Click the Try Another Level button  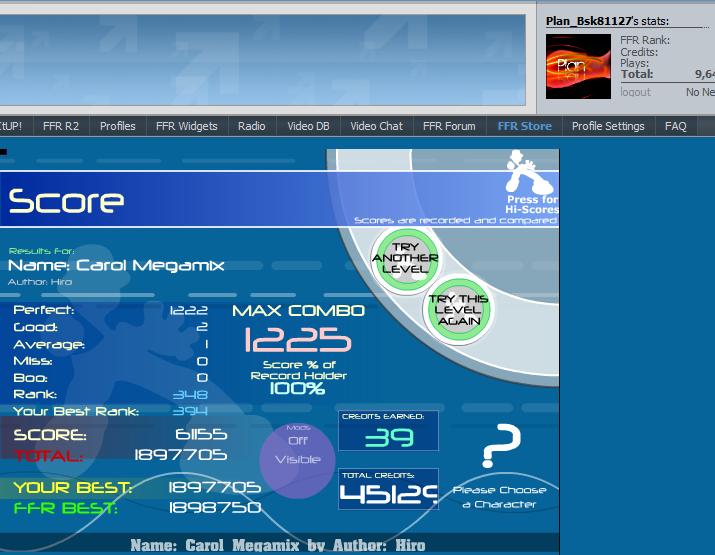click(x=405, y=258)
